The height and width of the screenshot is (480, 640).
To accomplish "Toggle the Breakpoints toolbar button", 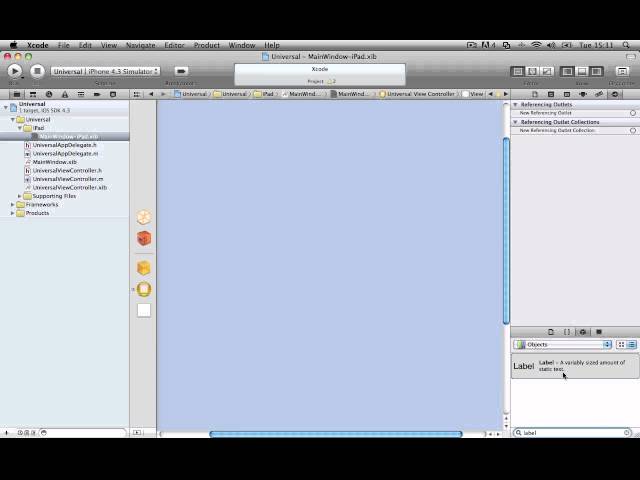I will 181,71.
